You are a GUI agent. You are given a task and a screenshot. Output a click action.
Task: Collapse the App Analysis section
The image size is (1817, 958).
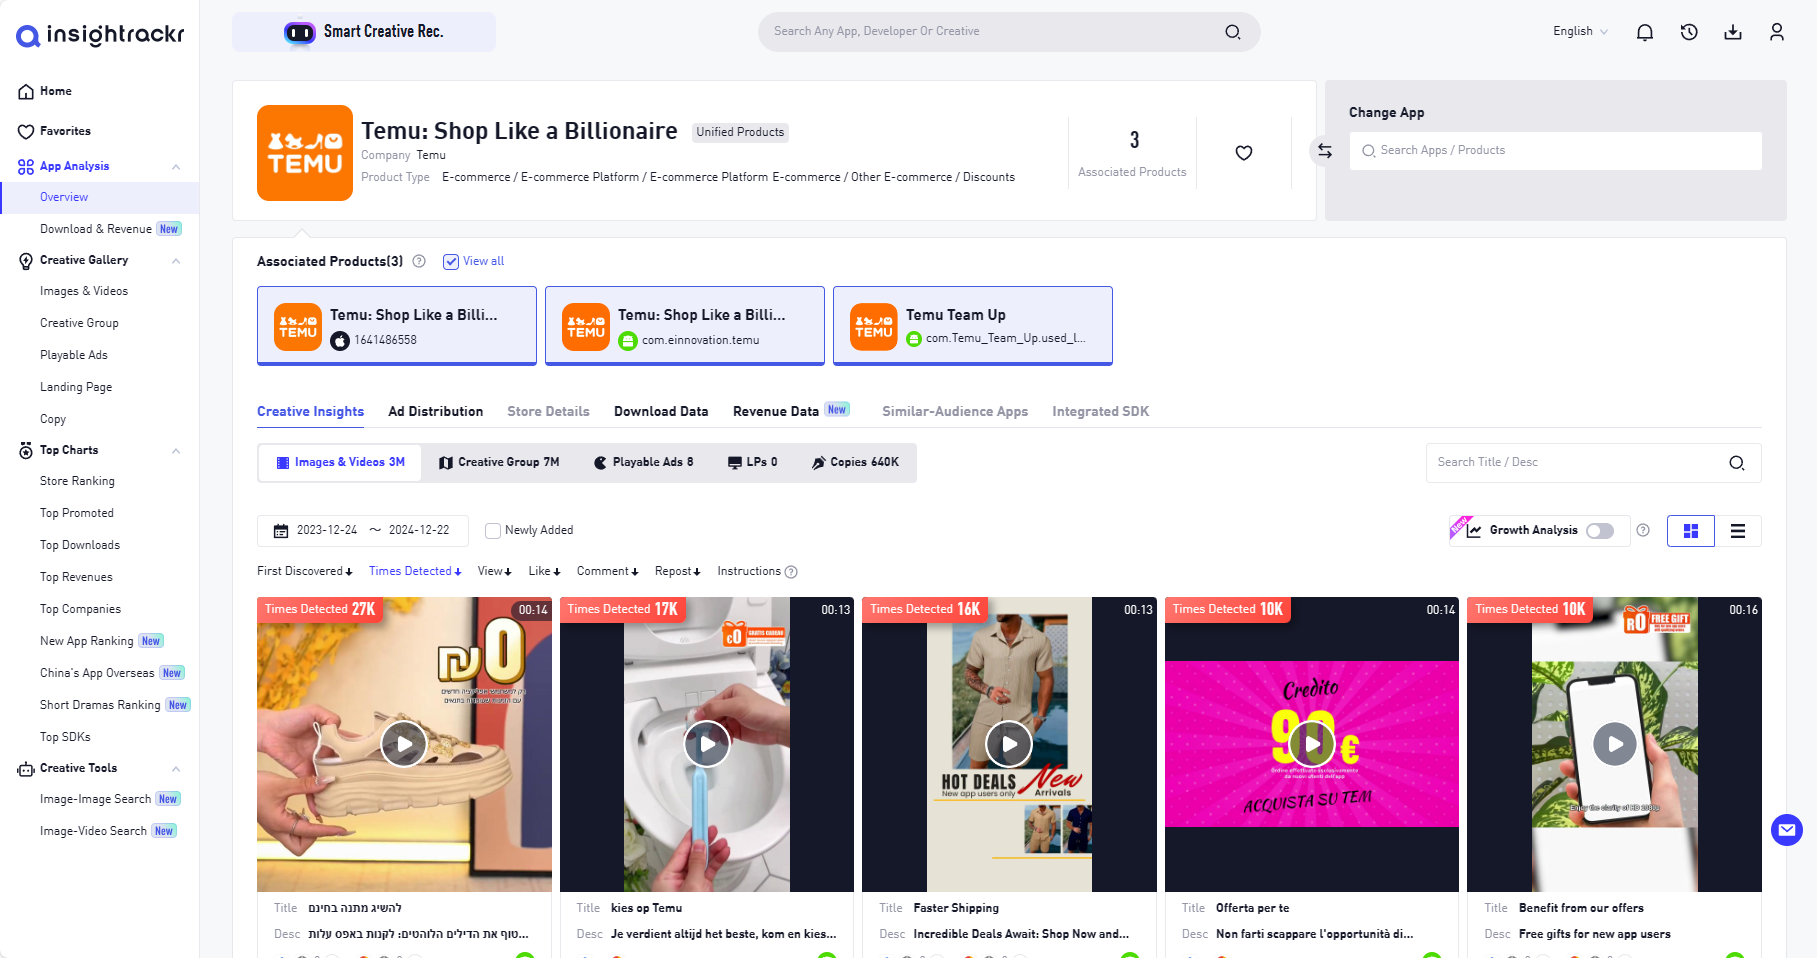pyautogui.click(x=176, y=167)
